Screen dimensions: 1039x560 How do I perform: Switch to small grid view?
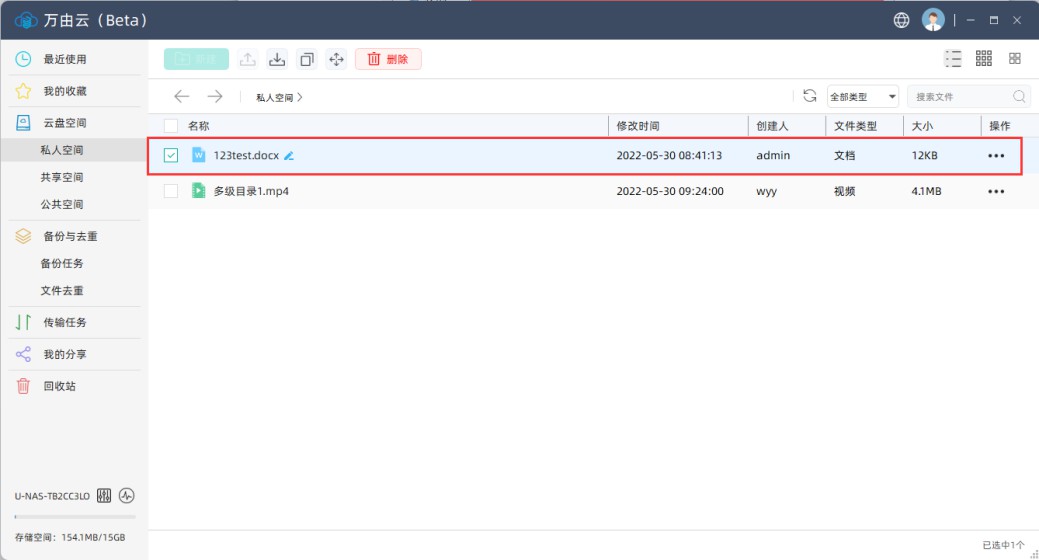click(984, 59)
